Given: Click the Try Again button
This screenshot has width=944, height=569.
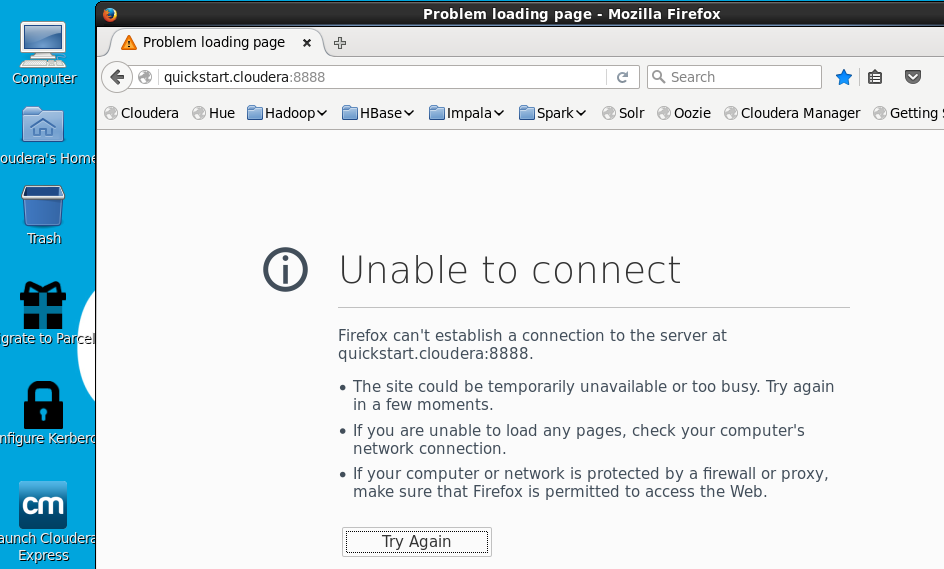Looking at the screenshot, I should (417, 542).
